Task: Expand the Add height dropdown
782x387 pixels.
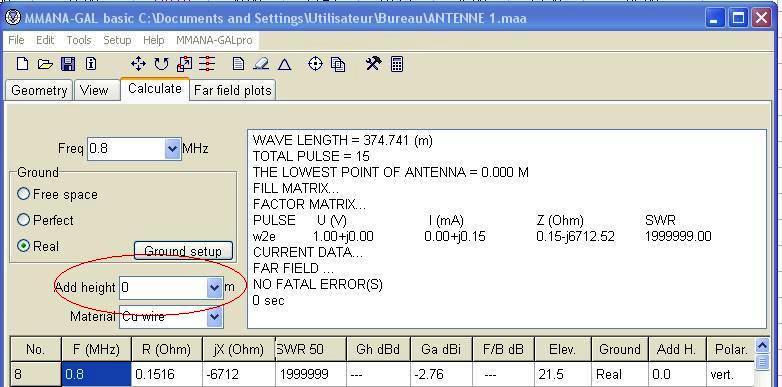Action: [214, 287]
